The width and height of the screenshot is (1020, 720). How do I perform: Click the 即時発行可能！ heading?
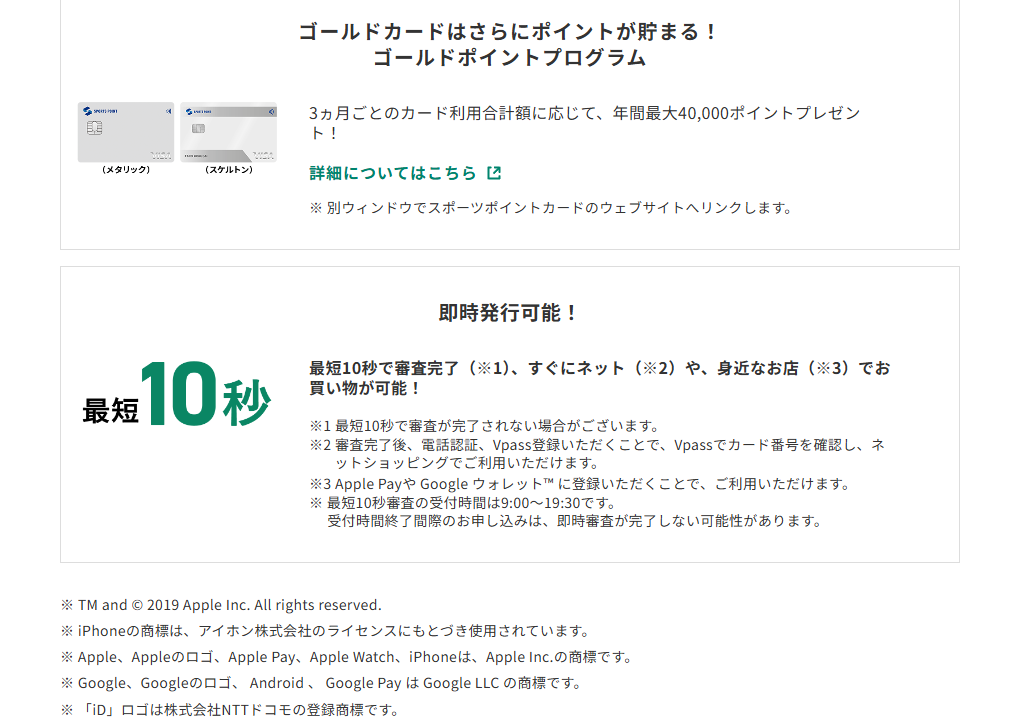point(509,313)
